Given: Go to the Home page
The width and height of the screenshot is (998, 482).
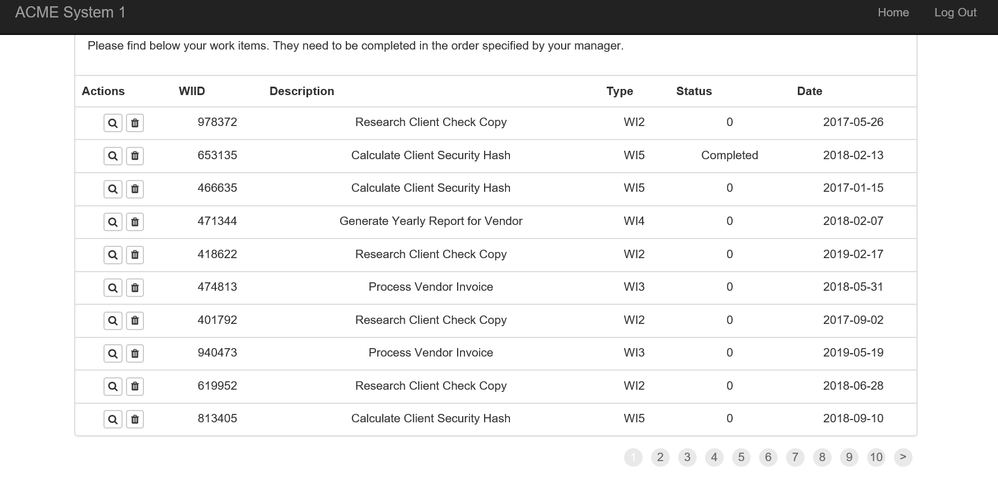Looking at the screenshot, I should point(893,13).
